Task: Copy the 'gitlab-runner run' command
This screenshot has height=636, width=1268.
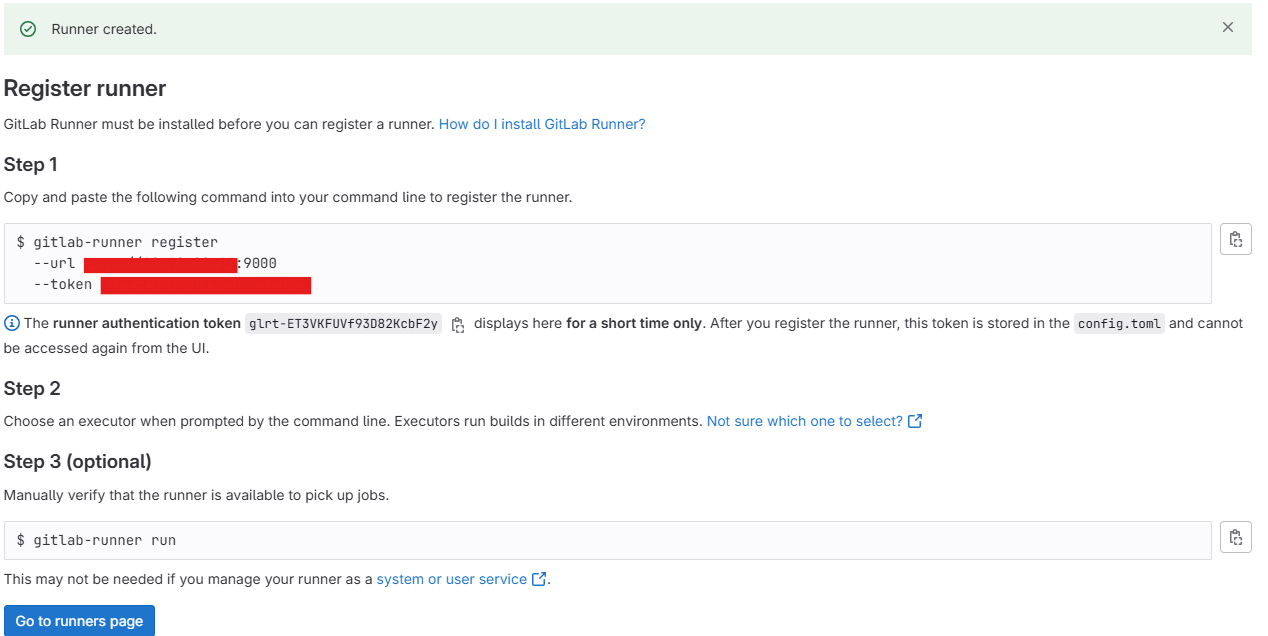Action: click(1236, 537)
